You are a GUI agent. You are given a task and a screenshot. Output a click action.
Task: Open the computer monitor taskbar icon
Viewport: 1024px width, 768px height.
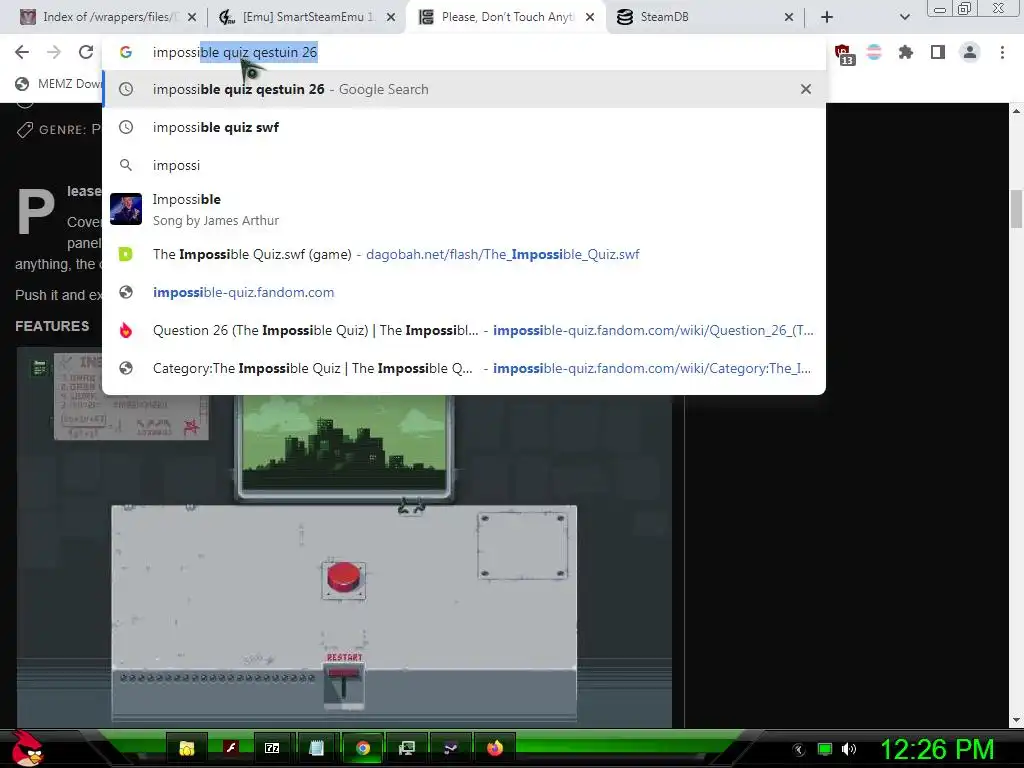(406, 748)
